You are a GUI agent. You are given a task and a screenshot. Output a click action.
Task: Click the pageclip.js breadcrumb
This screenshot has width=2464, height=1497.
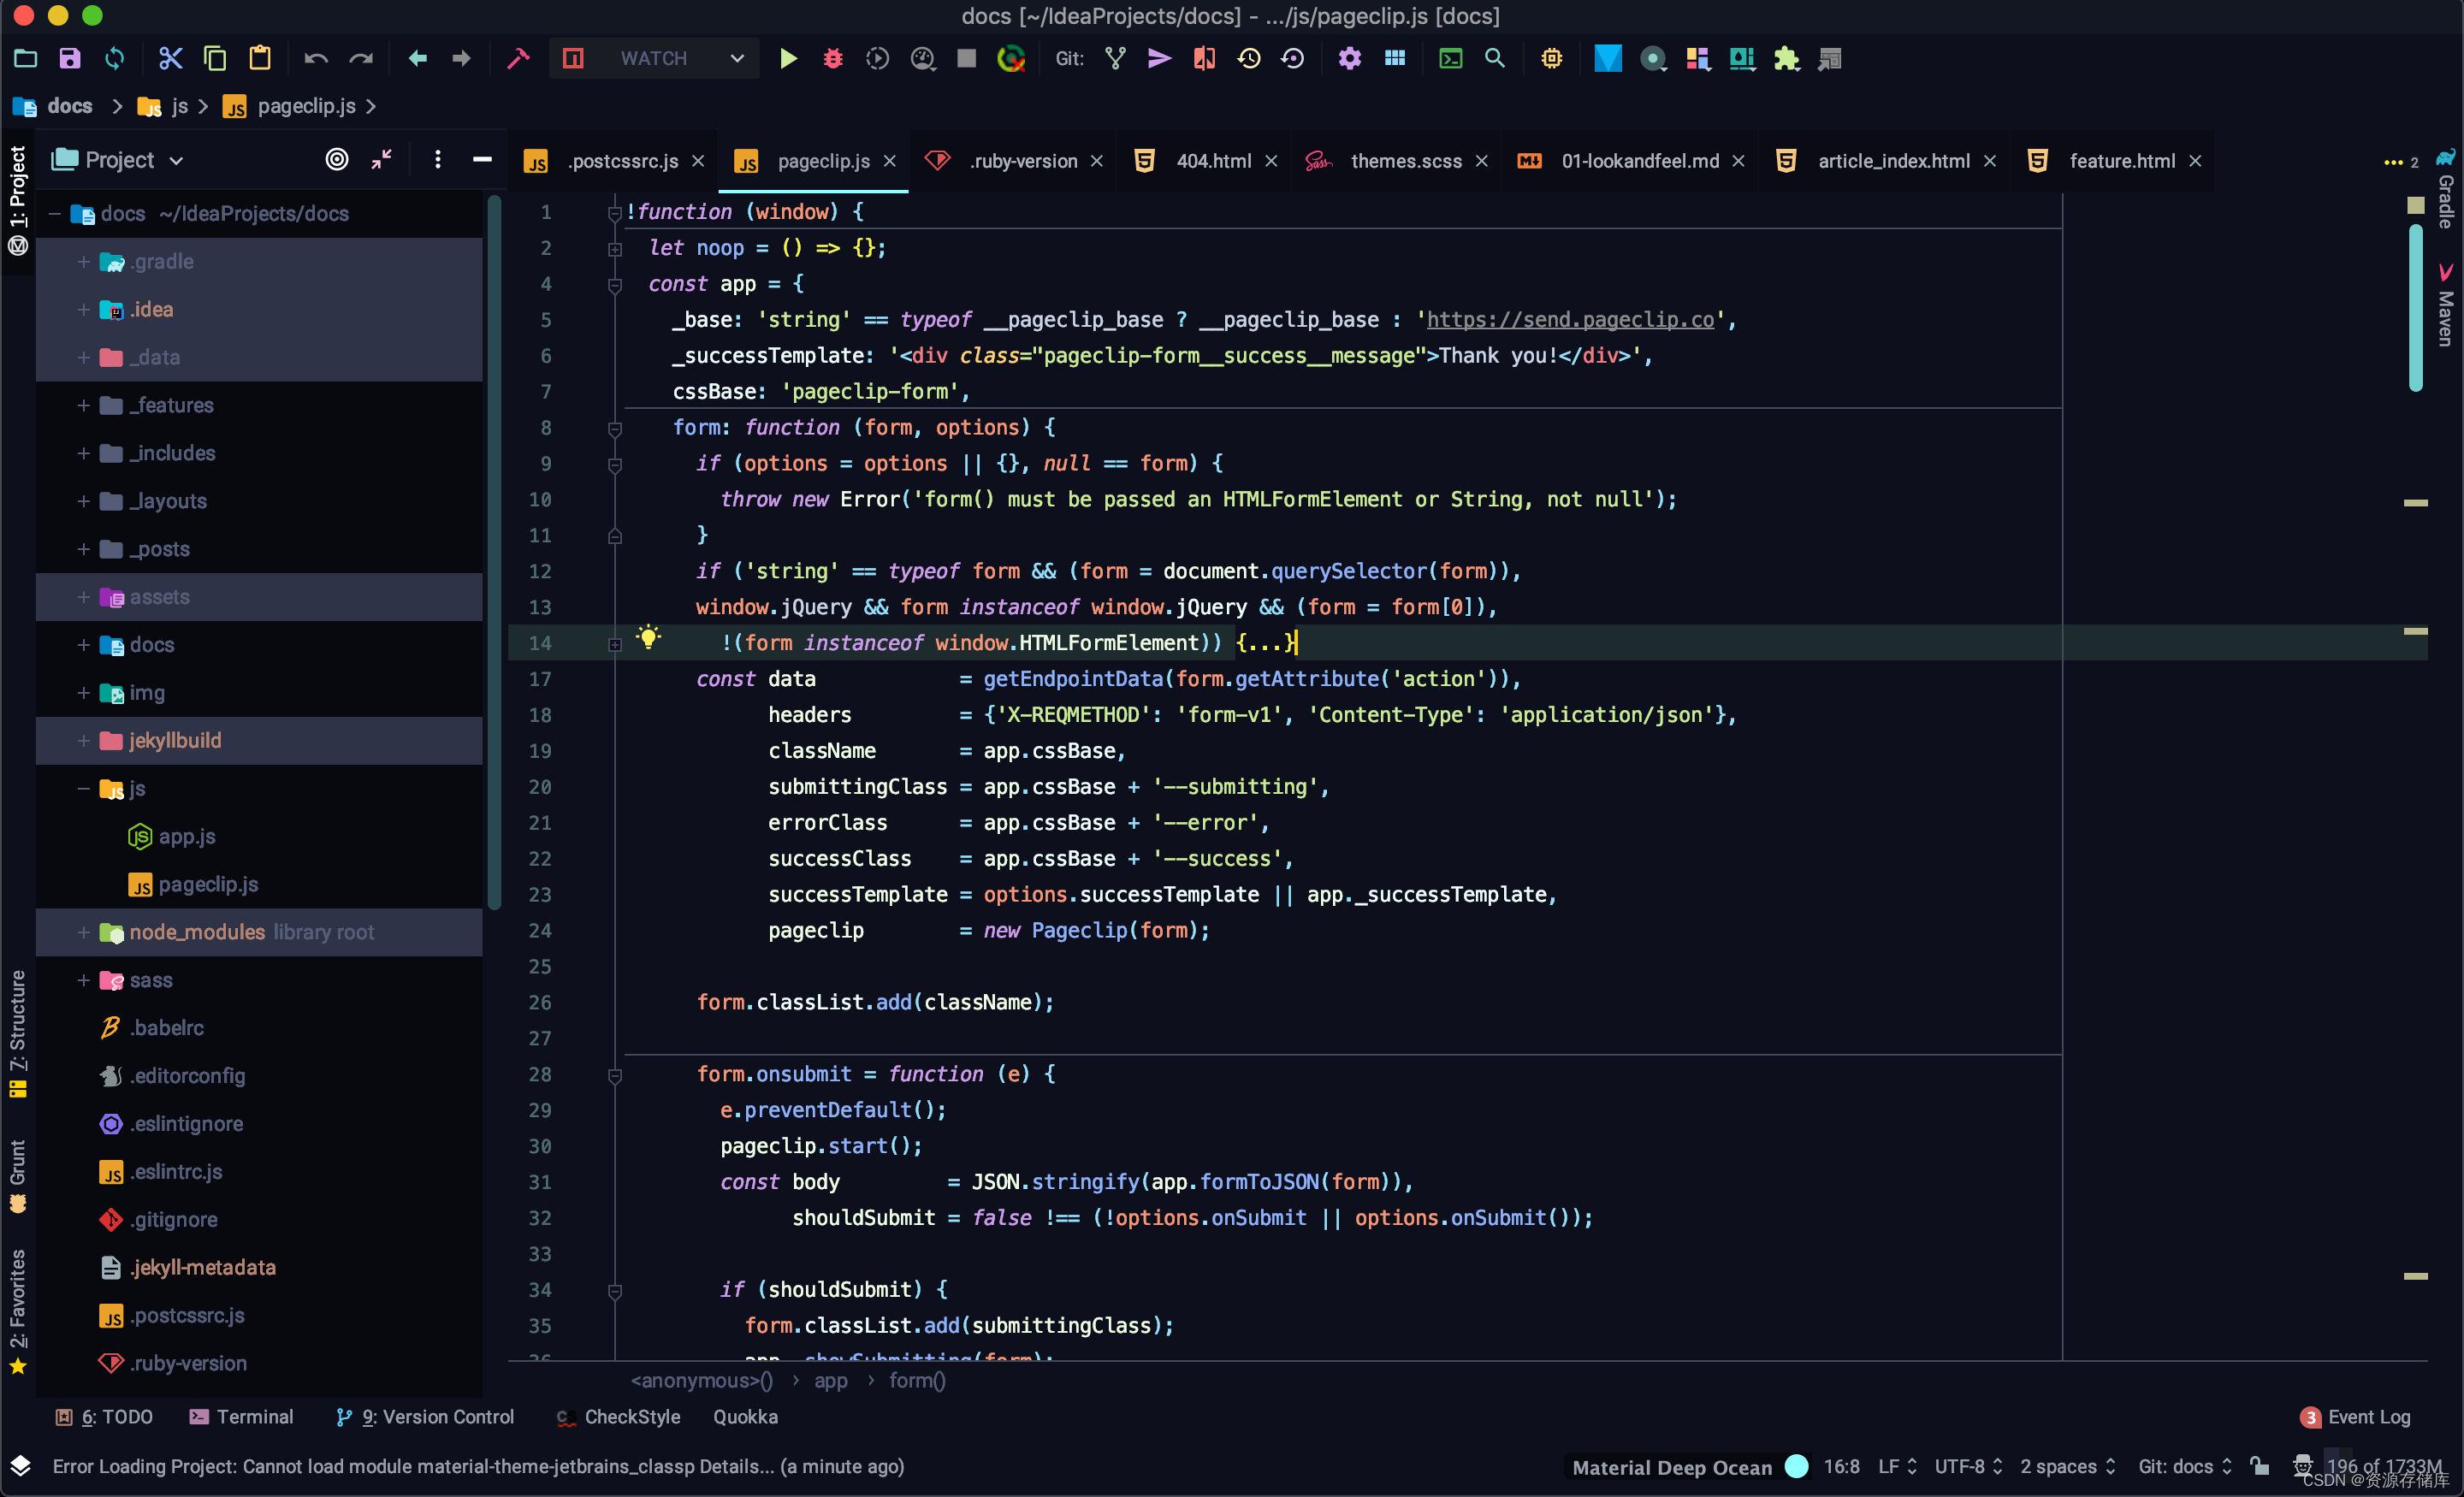tap(306, 106)
